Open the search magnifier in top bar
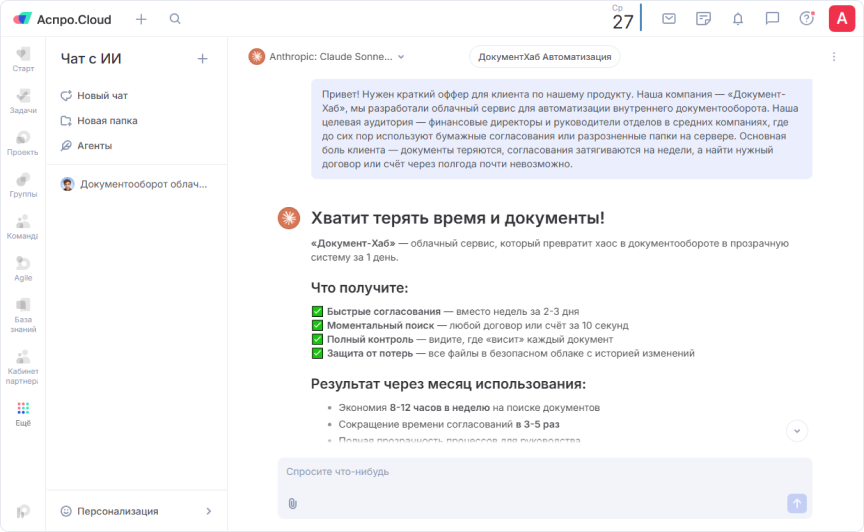Screen dimensions: 864x532 [x=175, y=19]
